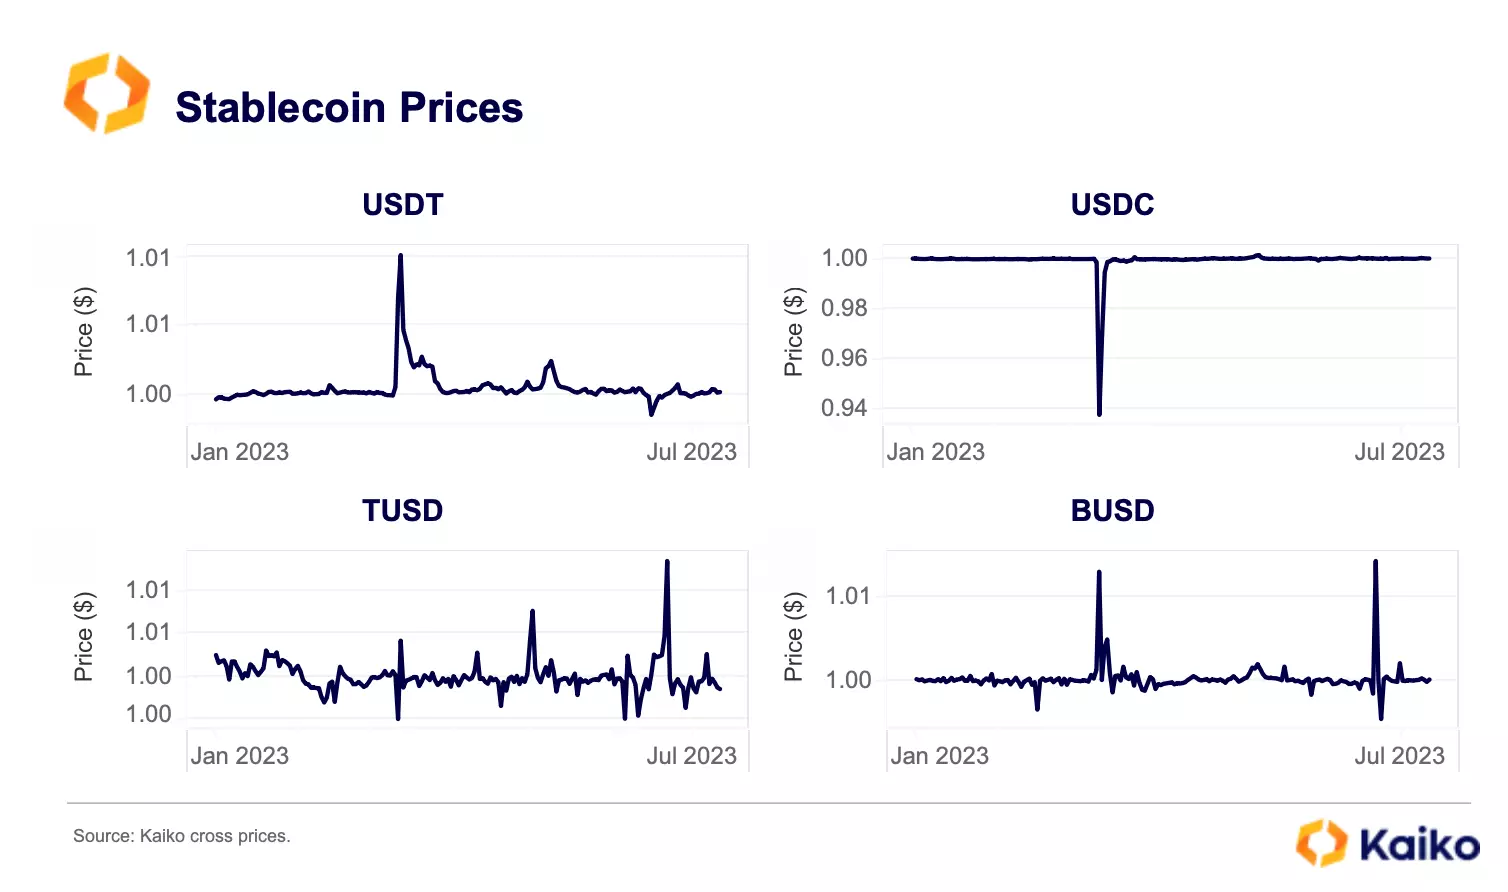Viewport: 1508px width, 892px height.
Task: Click the 0.94 tick on USDC y-axis
Action: [844, 408]
